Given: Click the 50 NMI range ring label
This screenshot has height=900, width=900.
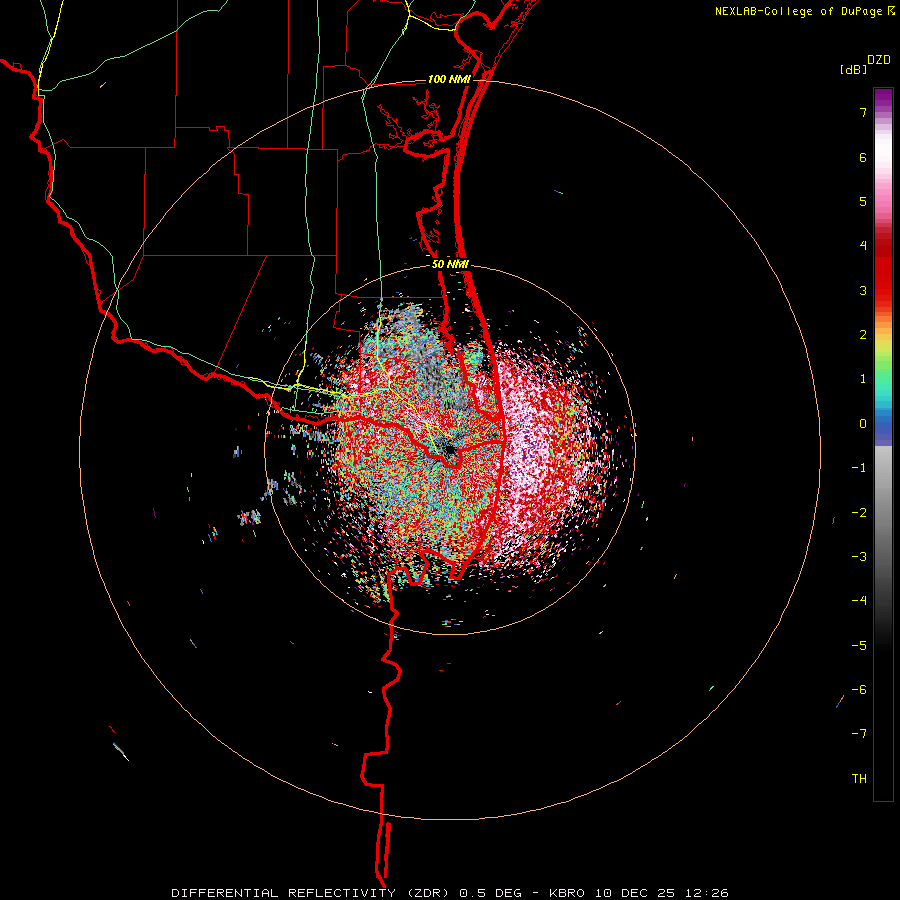Looking at the screenshot, I should tap(451, 265).
